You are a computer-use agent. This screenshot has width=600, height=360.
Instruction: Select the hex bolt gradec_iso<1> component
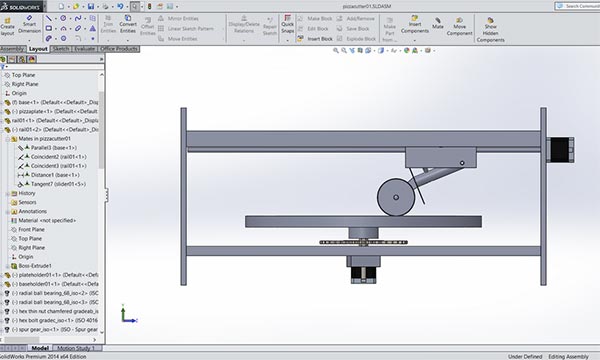pyautogui.click(x=51, y=321)
